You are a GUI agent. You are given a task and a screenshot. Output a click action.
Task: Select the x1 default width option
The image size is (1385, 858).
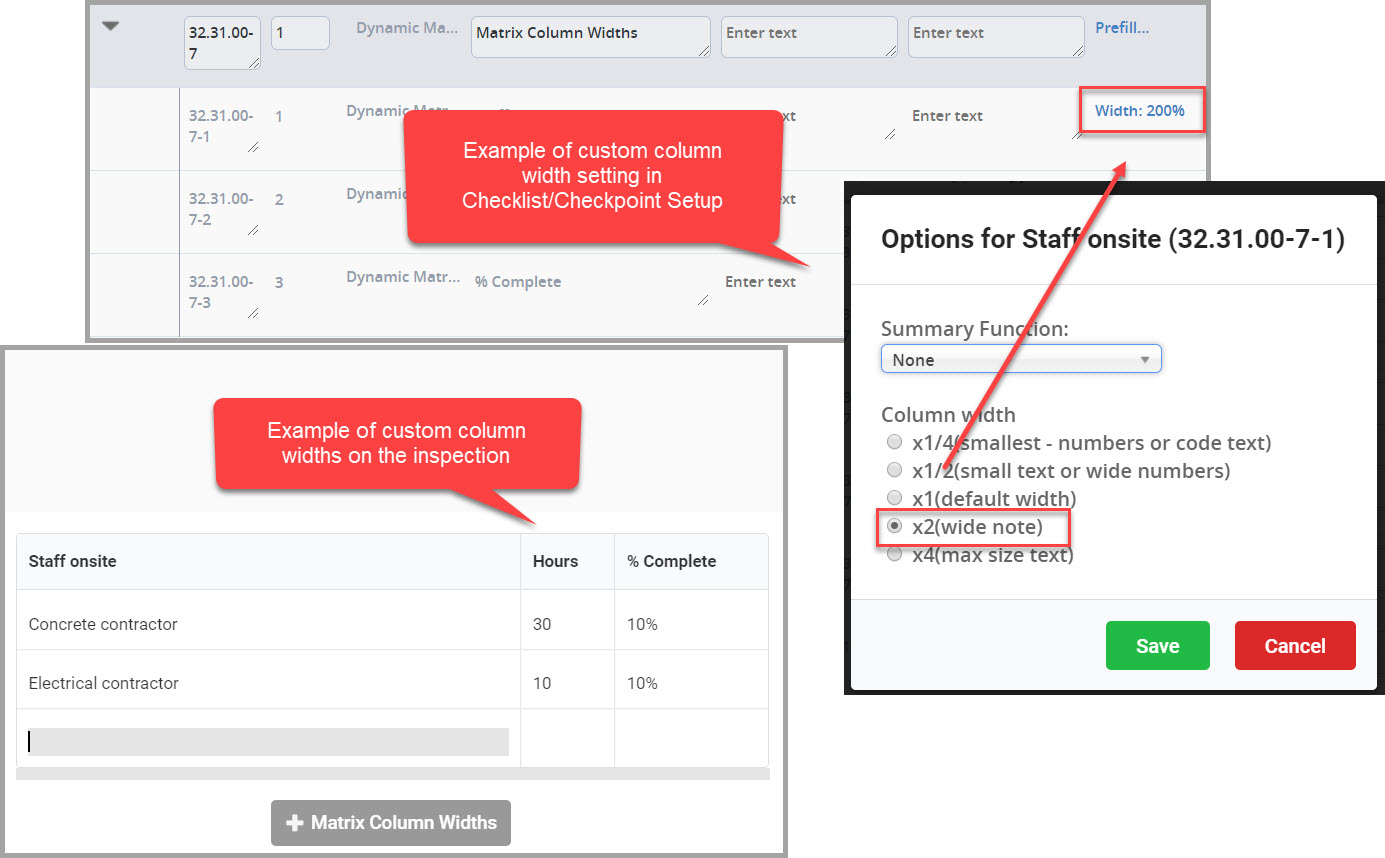click(894, 498)
